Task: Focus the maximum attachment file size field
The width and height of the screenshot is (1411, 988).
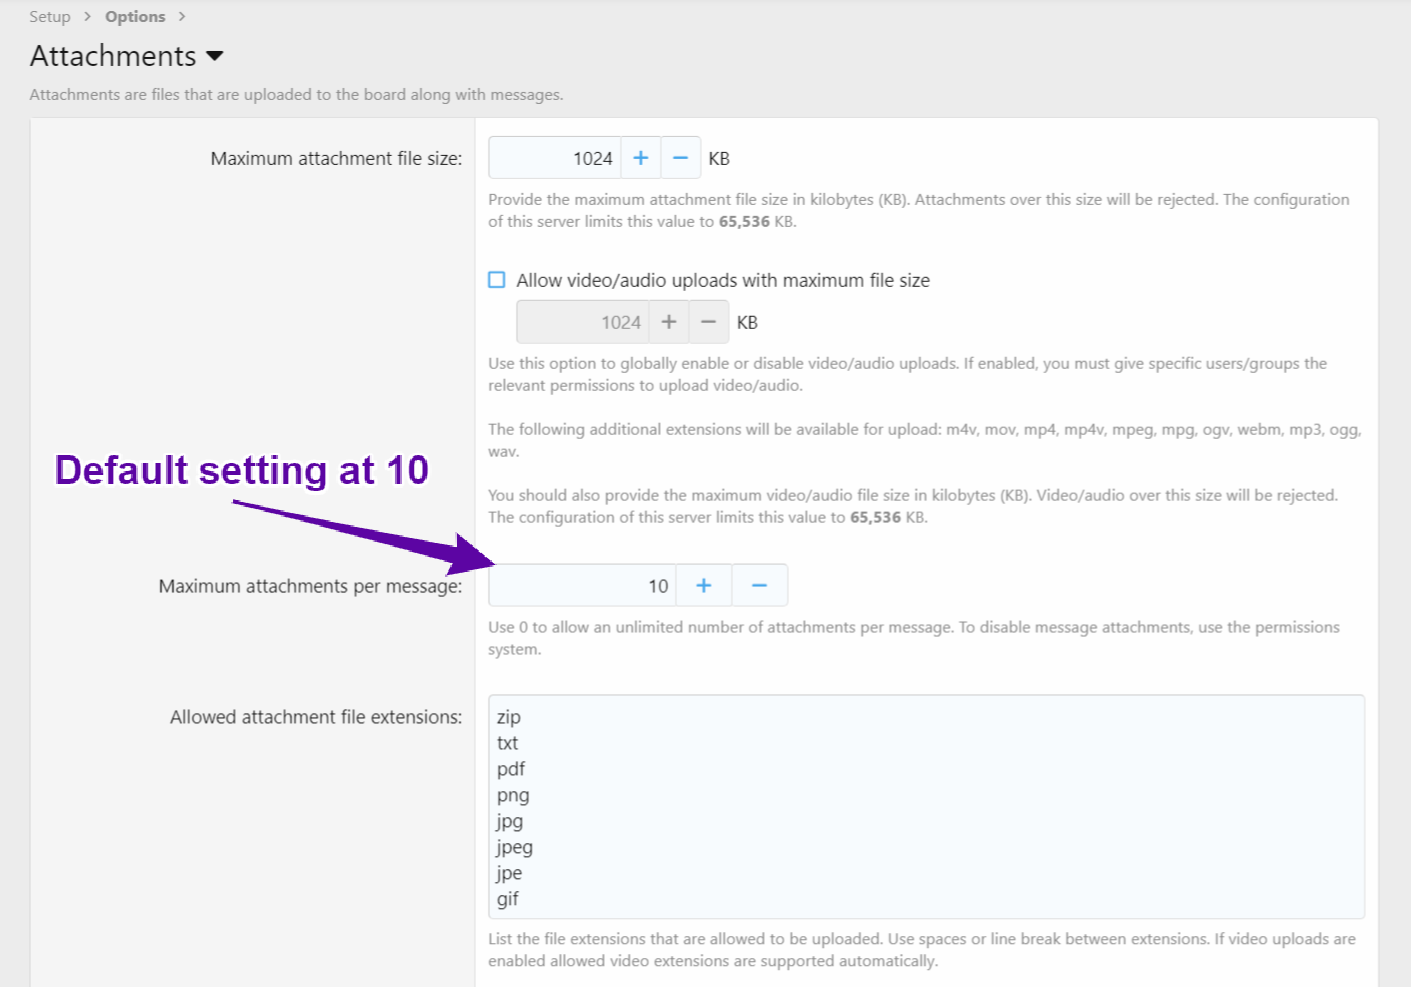Action: 554,158
